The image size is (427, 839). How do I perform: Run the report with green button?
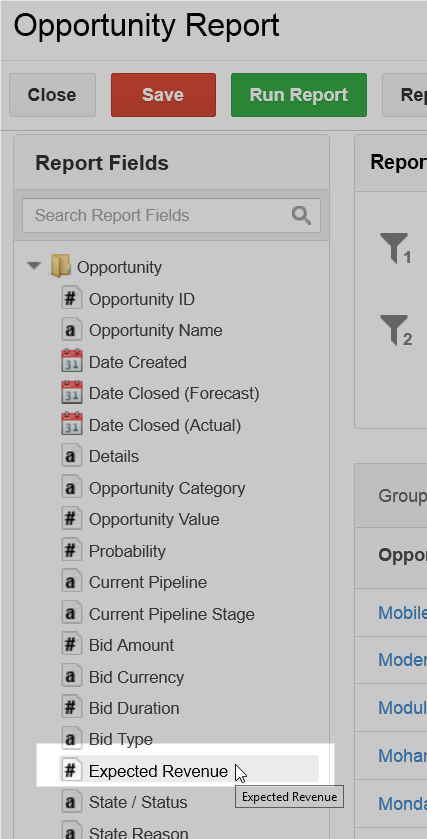[x=299, y=95]
